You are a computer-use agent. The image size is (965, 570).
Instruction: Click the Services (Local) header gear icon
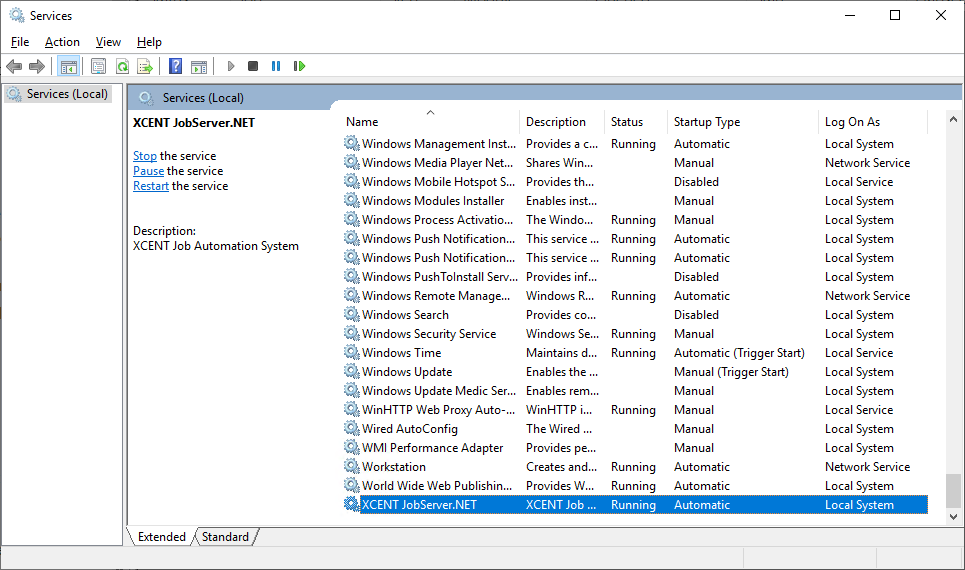pyautogui.click(x=146, y=98)
